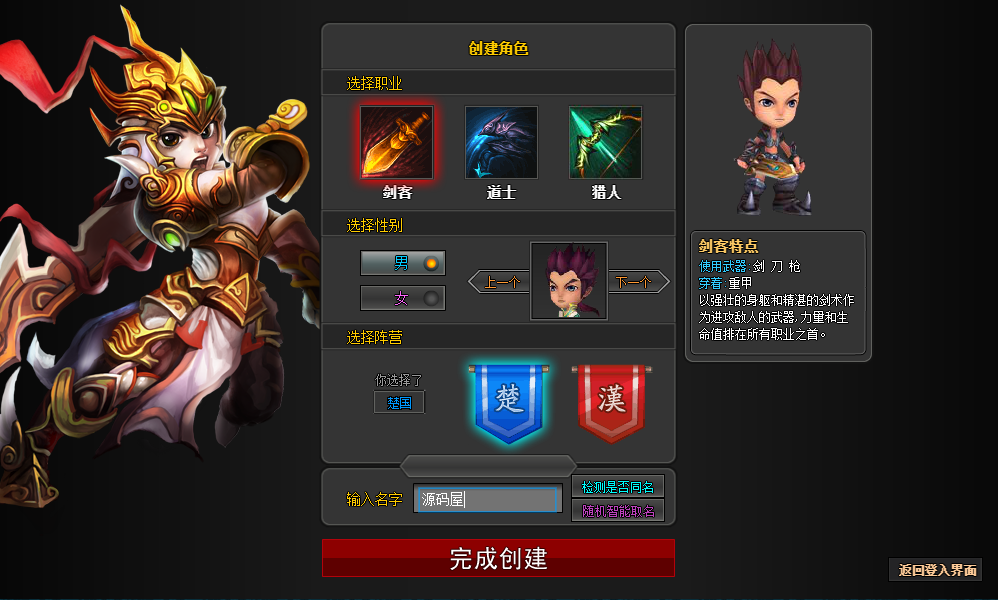998x600 pixels.
Task: Choose the 道士 class icon
Action: point(501,142)
